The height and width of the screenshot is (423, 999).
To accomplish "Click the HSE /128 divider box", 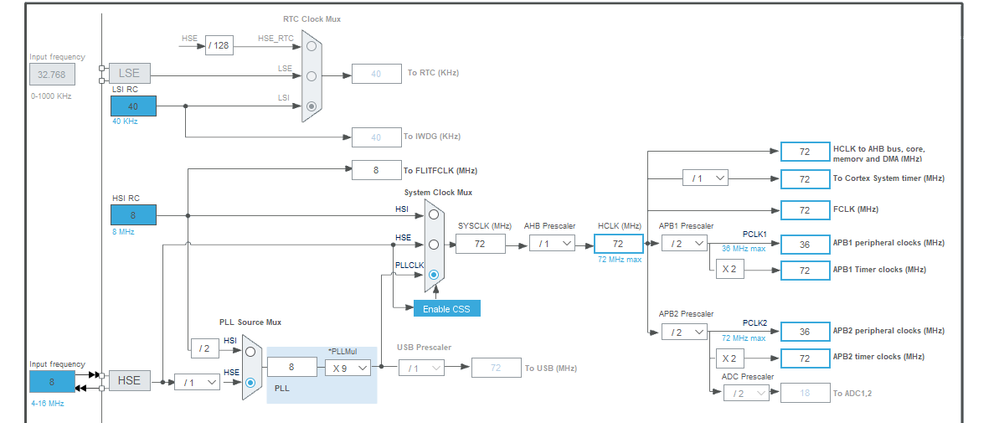I will 219,46.
